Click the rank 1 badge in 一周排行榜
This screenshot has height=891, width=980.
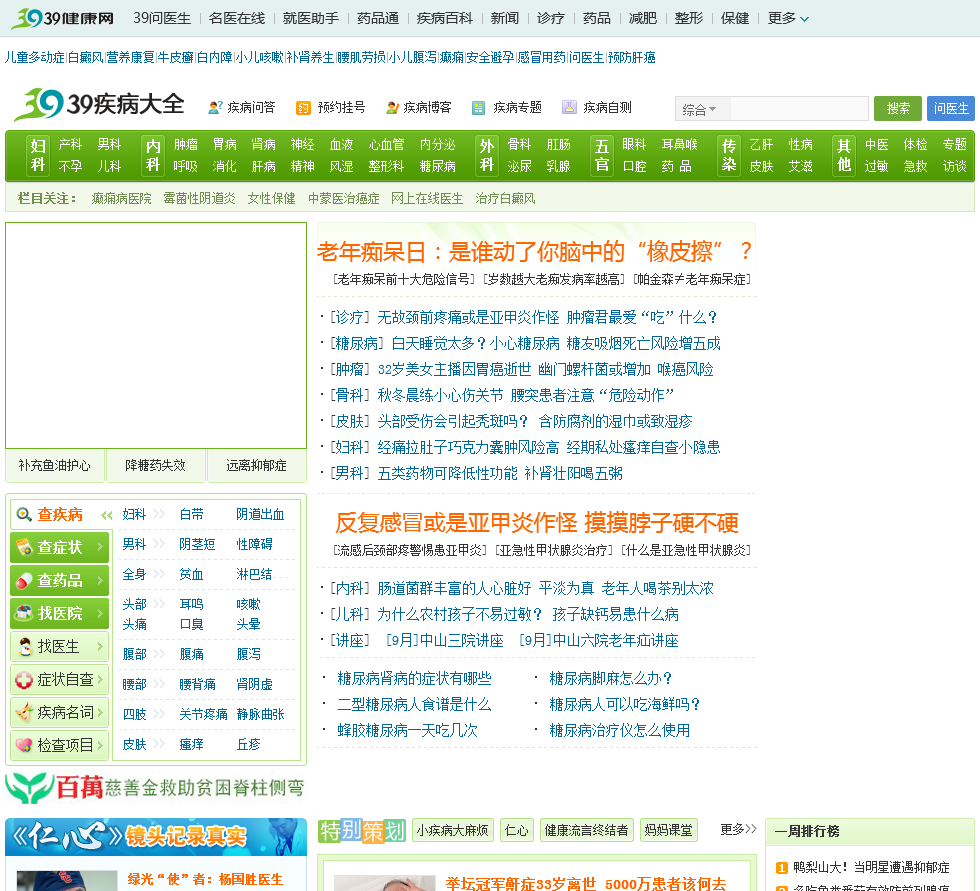[781, 867]
